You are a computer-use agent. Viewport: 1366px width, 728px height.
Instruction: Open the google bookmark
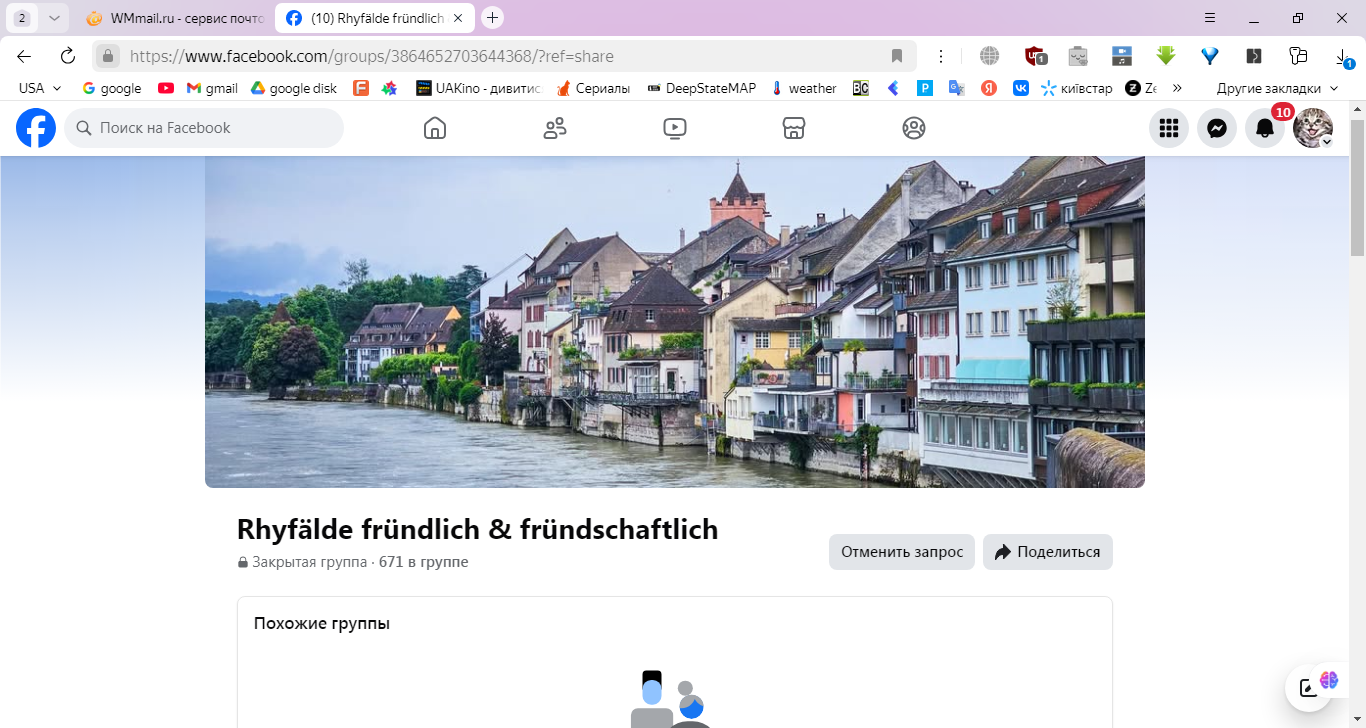(111, 88)
